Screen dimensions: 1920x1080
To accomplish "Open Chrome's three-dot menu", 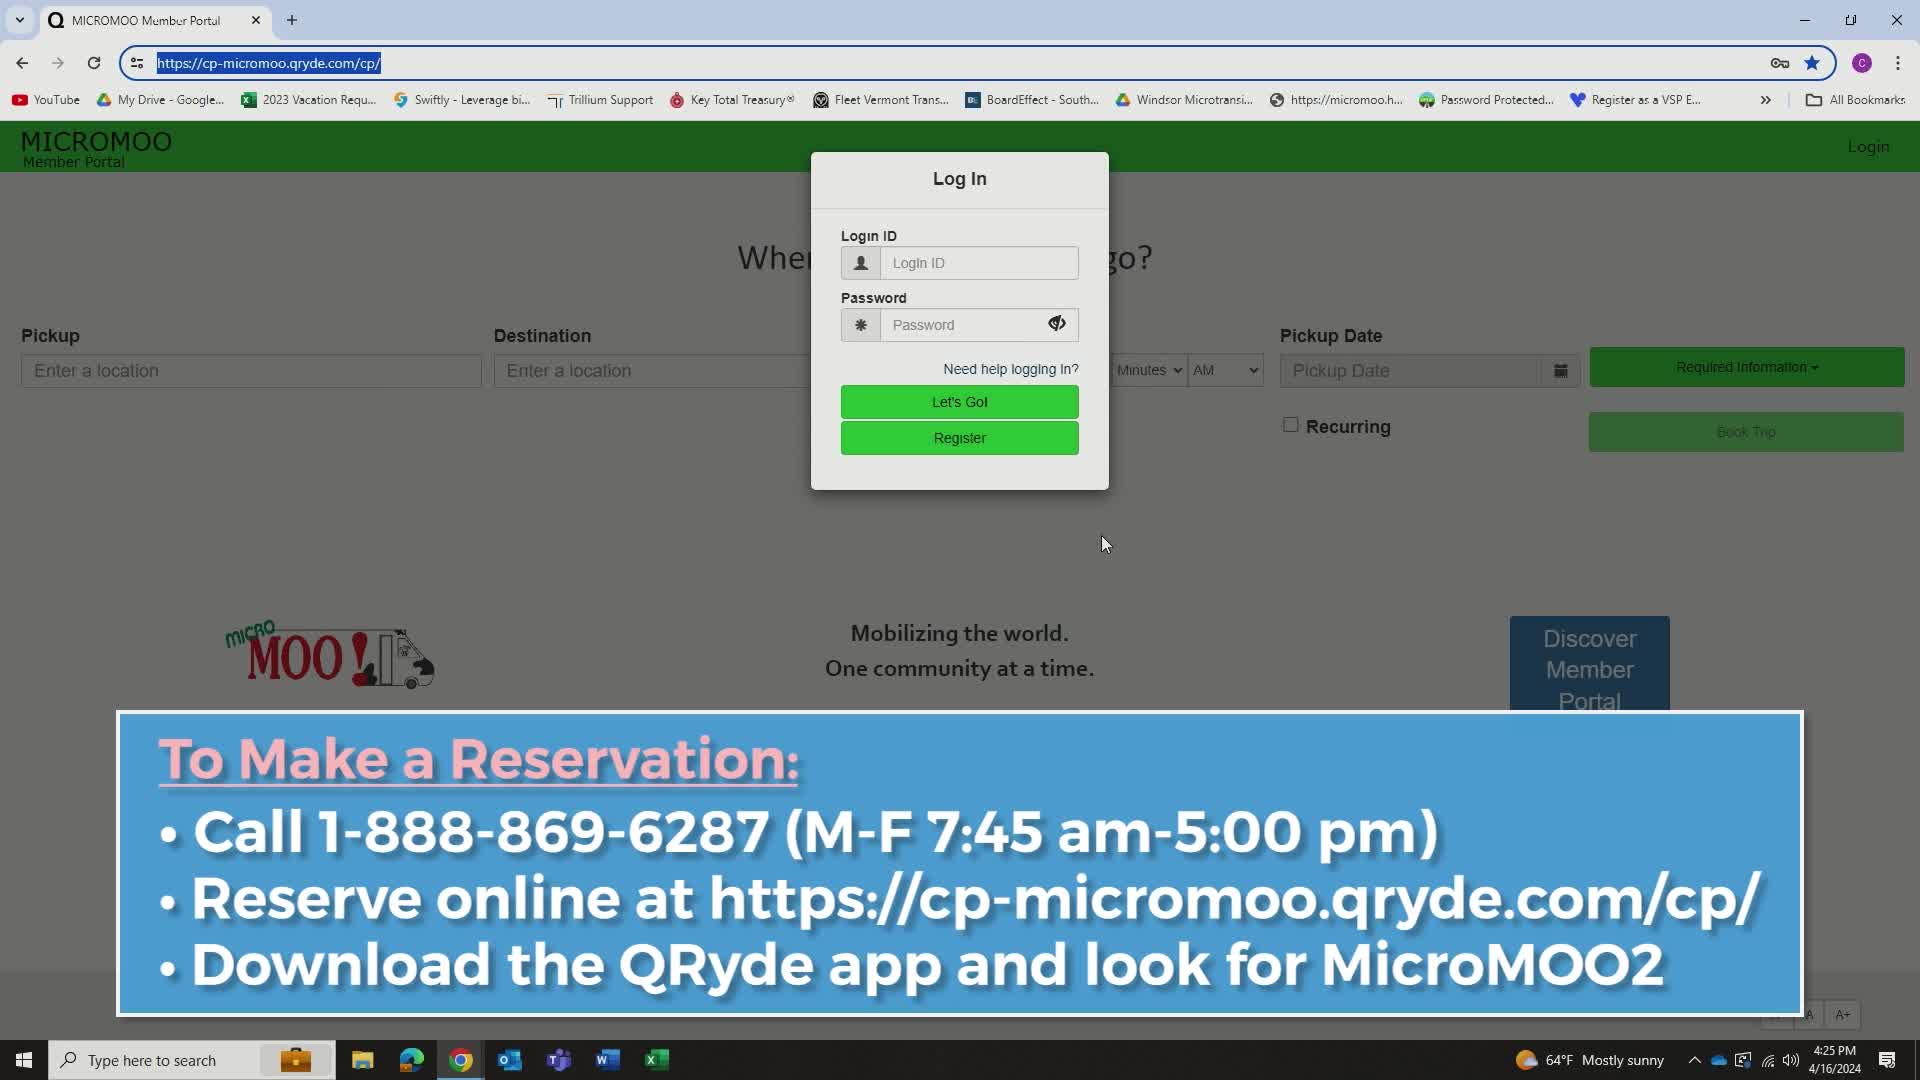I will tap(1898, 63).
